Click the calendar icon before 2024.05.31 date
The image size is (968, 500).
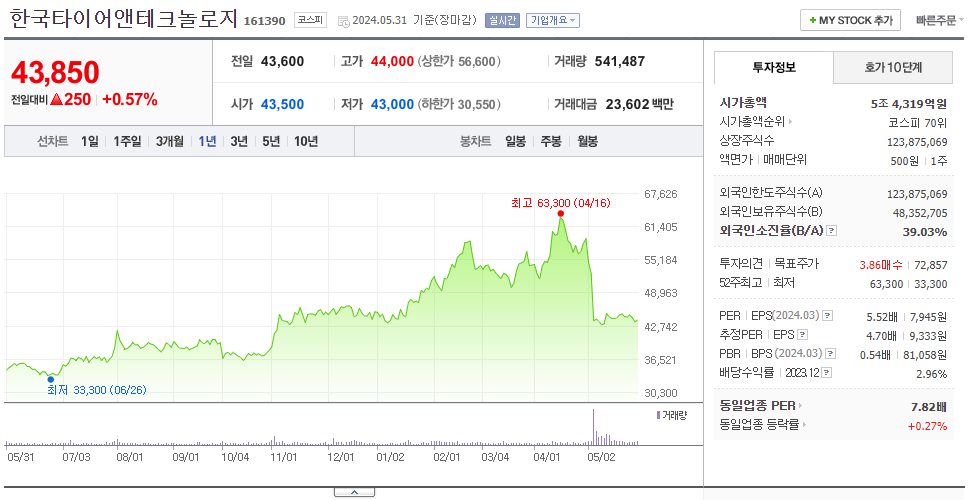click(343, 21)
